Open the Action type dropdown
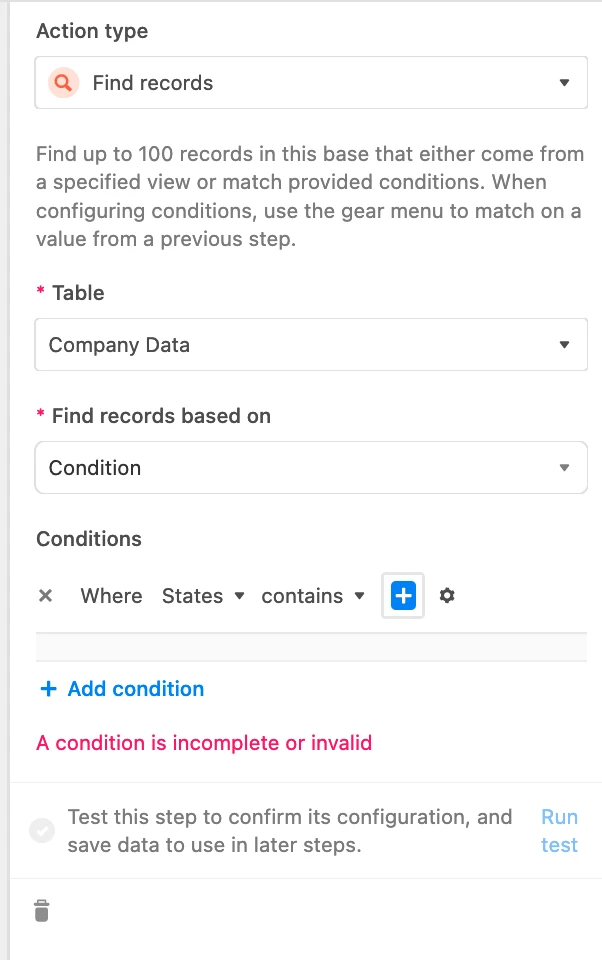This screenshot has height=960, width=602. (x=311, y=83)
